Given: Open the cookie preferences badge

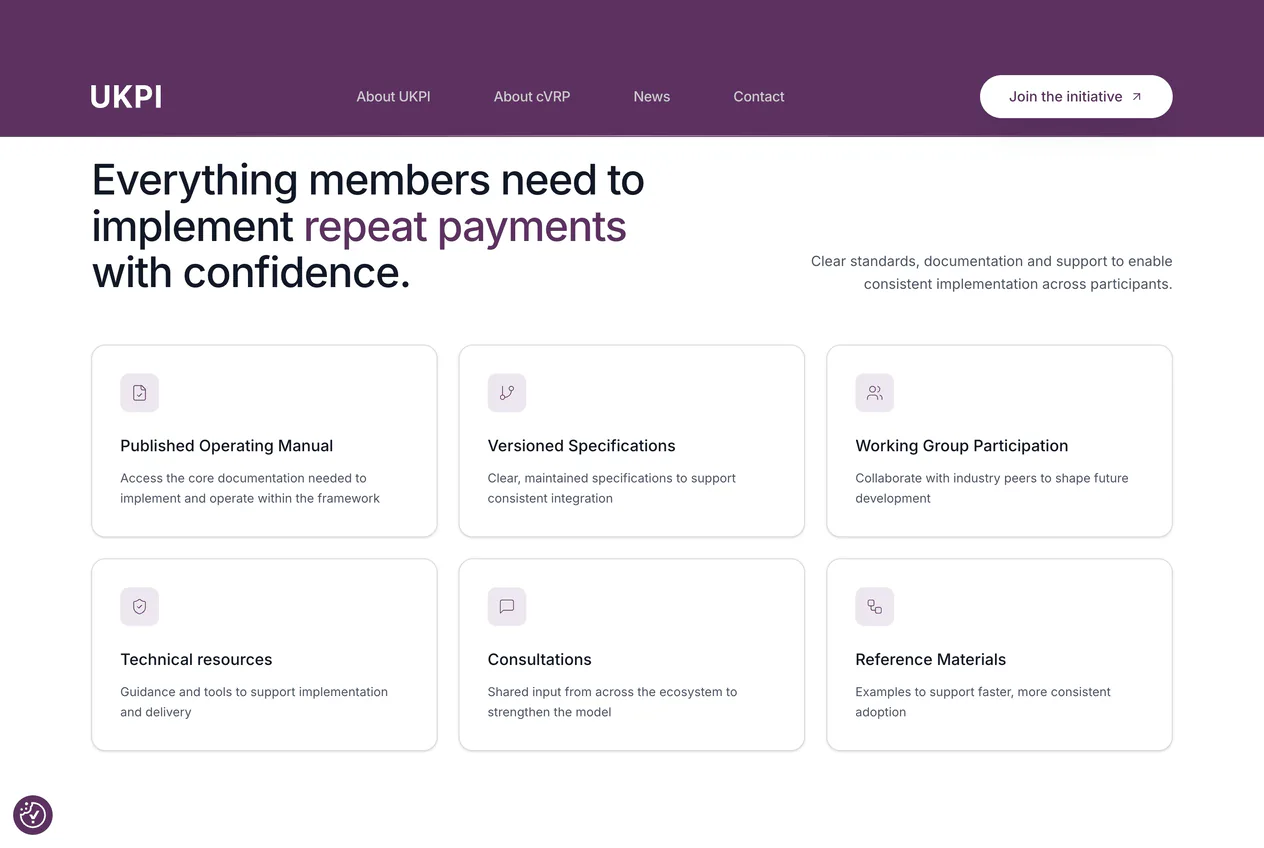Looking at the screenshot, I should click(x=33, y=815).
